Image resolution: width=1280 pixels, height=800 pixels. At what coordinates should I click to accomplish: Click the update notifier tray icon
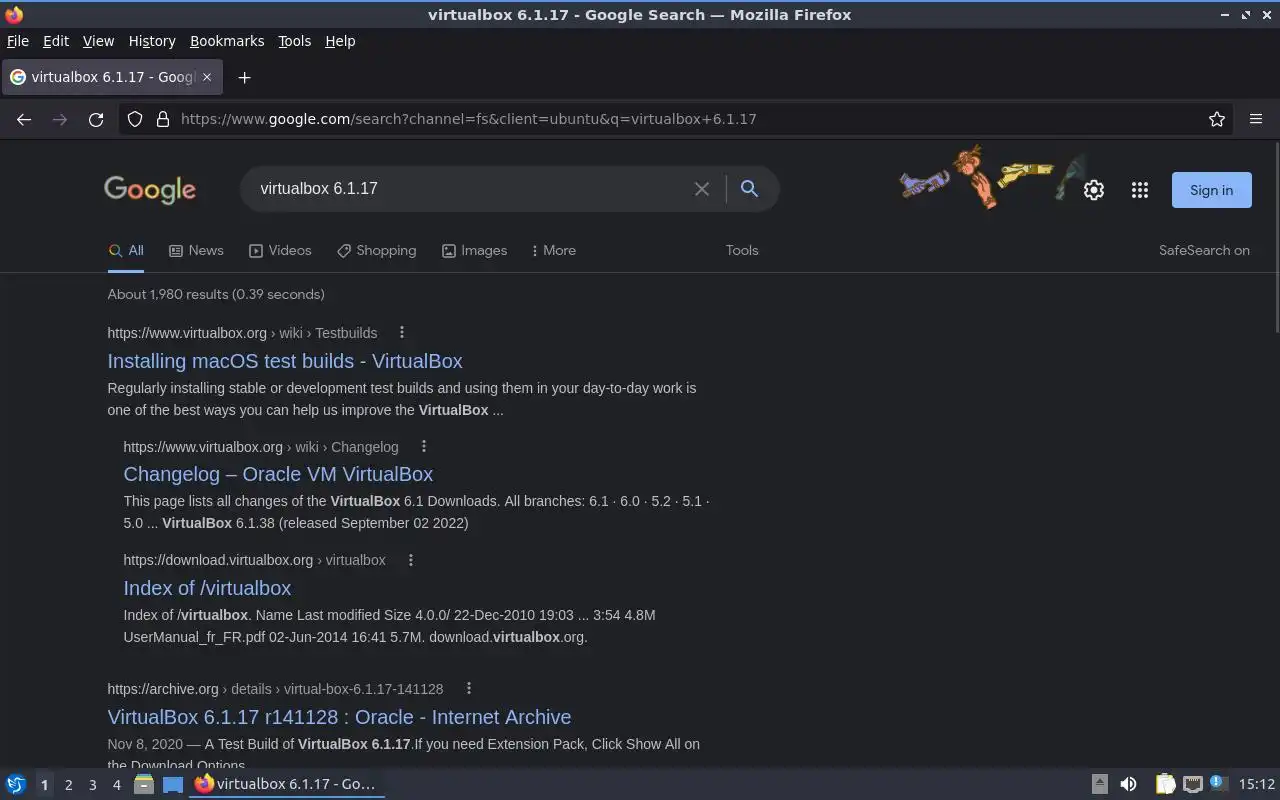click(x=1218, y=783)
